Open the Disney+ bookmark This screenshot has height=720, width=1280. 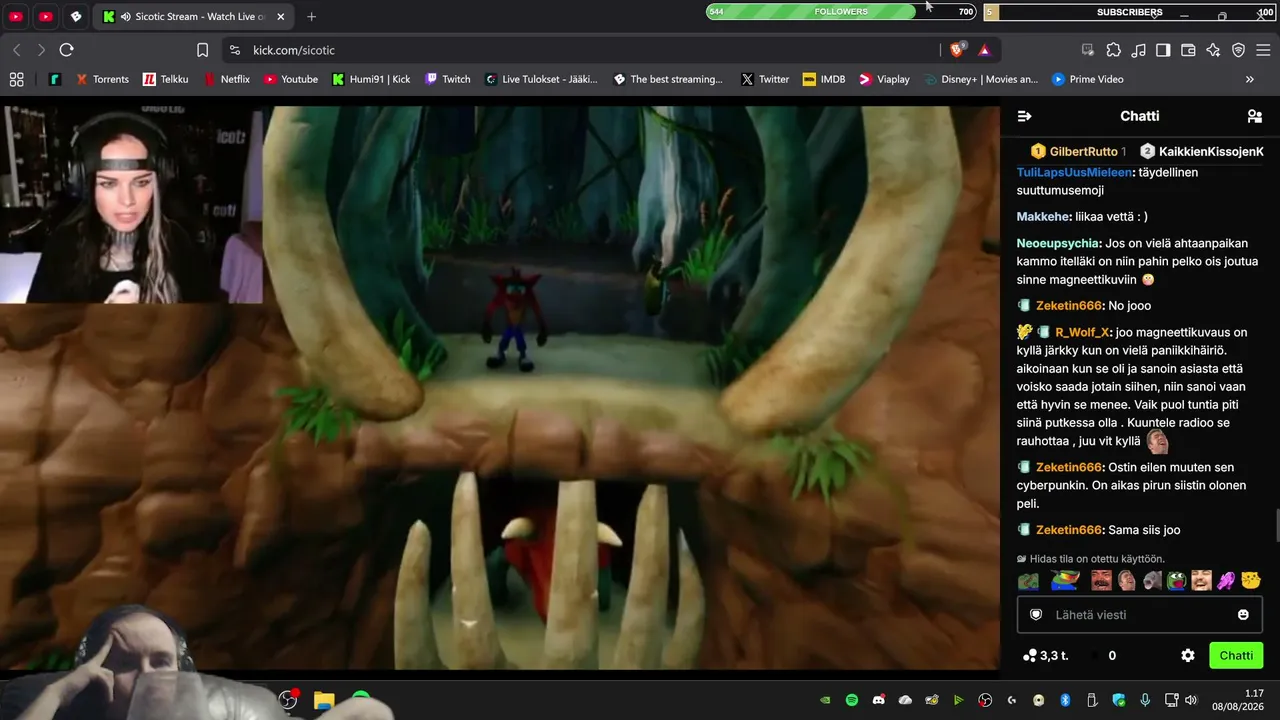981,79
